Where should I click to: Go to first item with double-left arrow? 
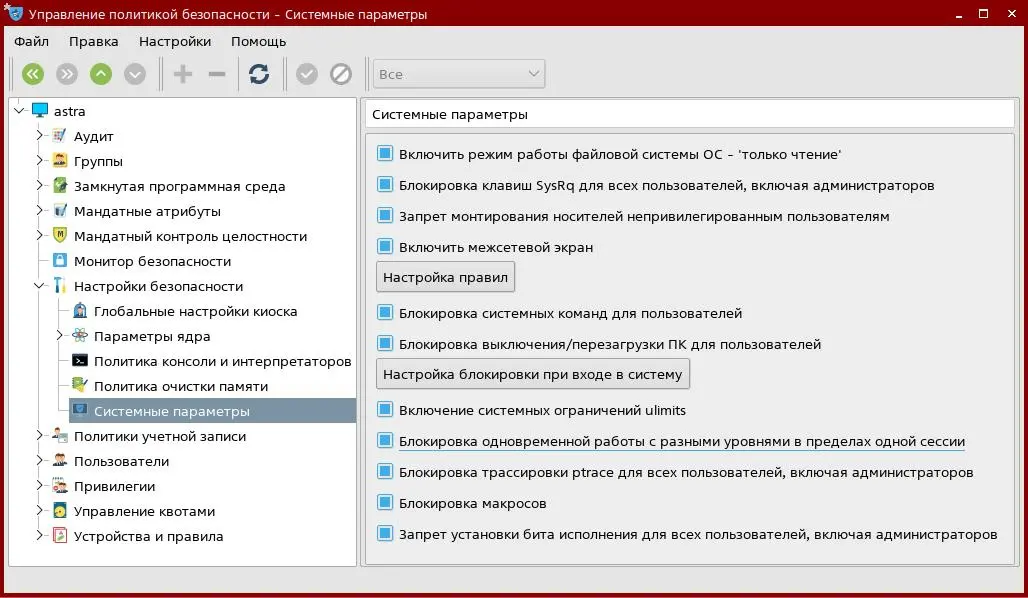(33, 74)
